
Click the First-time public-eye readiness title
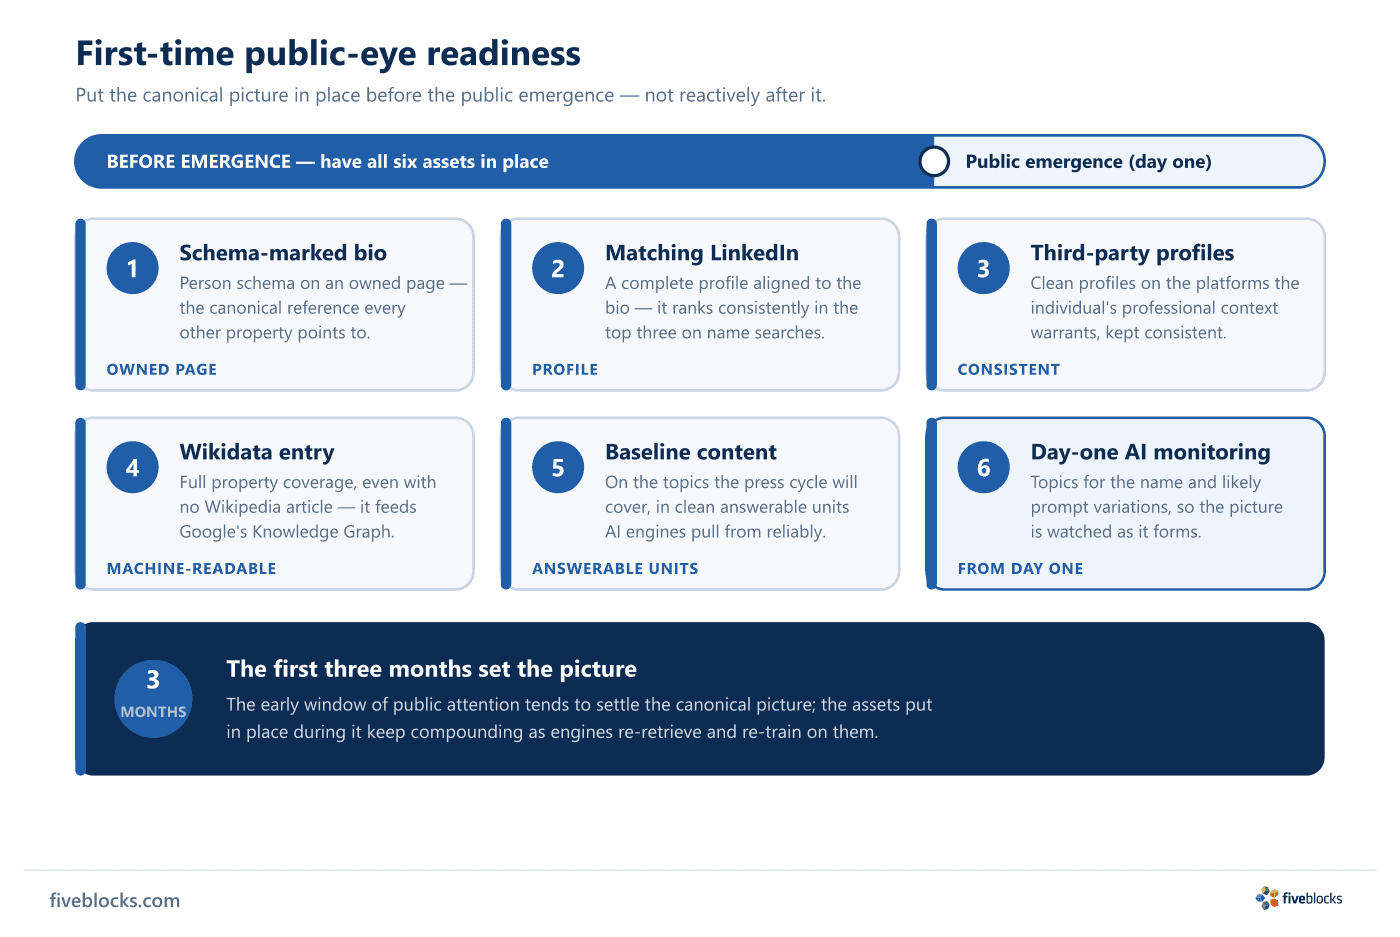tap(328, 53)
